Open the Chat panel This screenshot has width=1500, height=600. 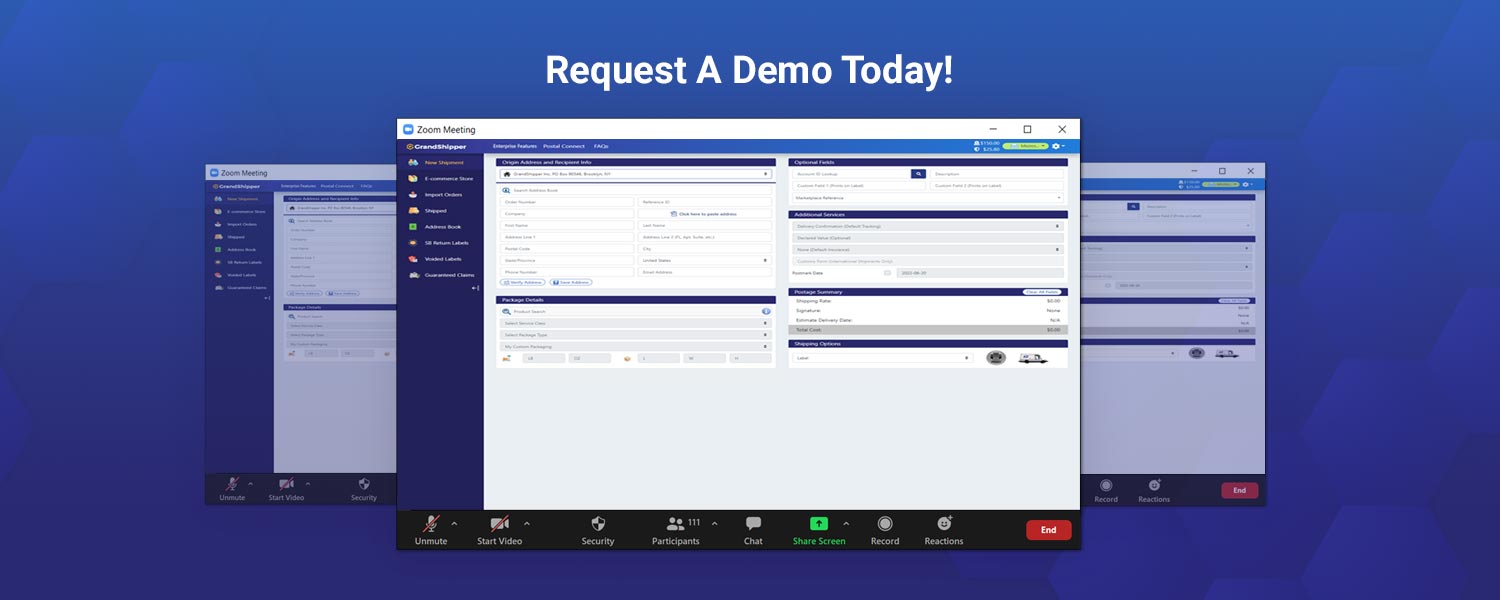coord(753,530)
